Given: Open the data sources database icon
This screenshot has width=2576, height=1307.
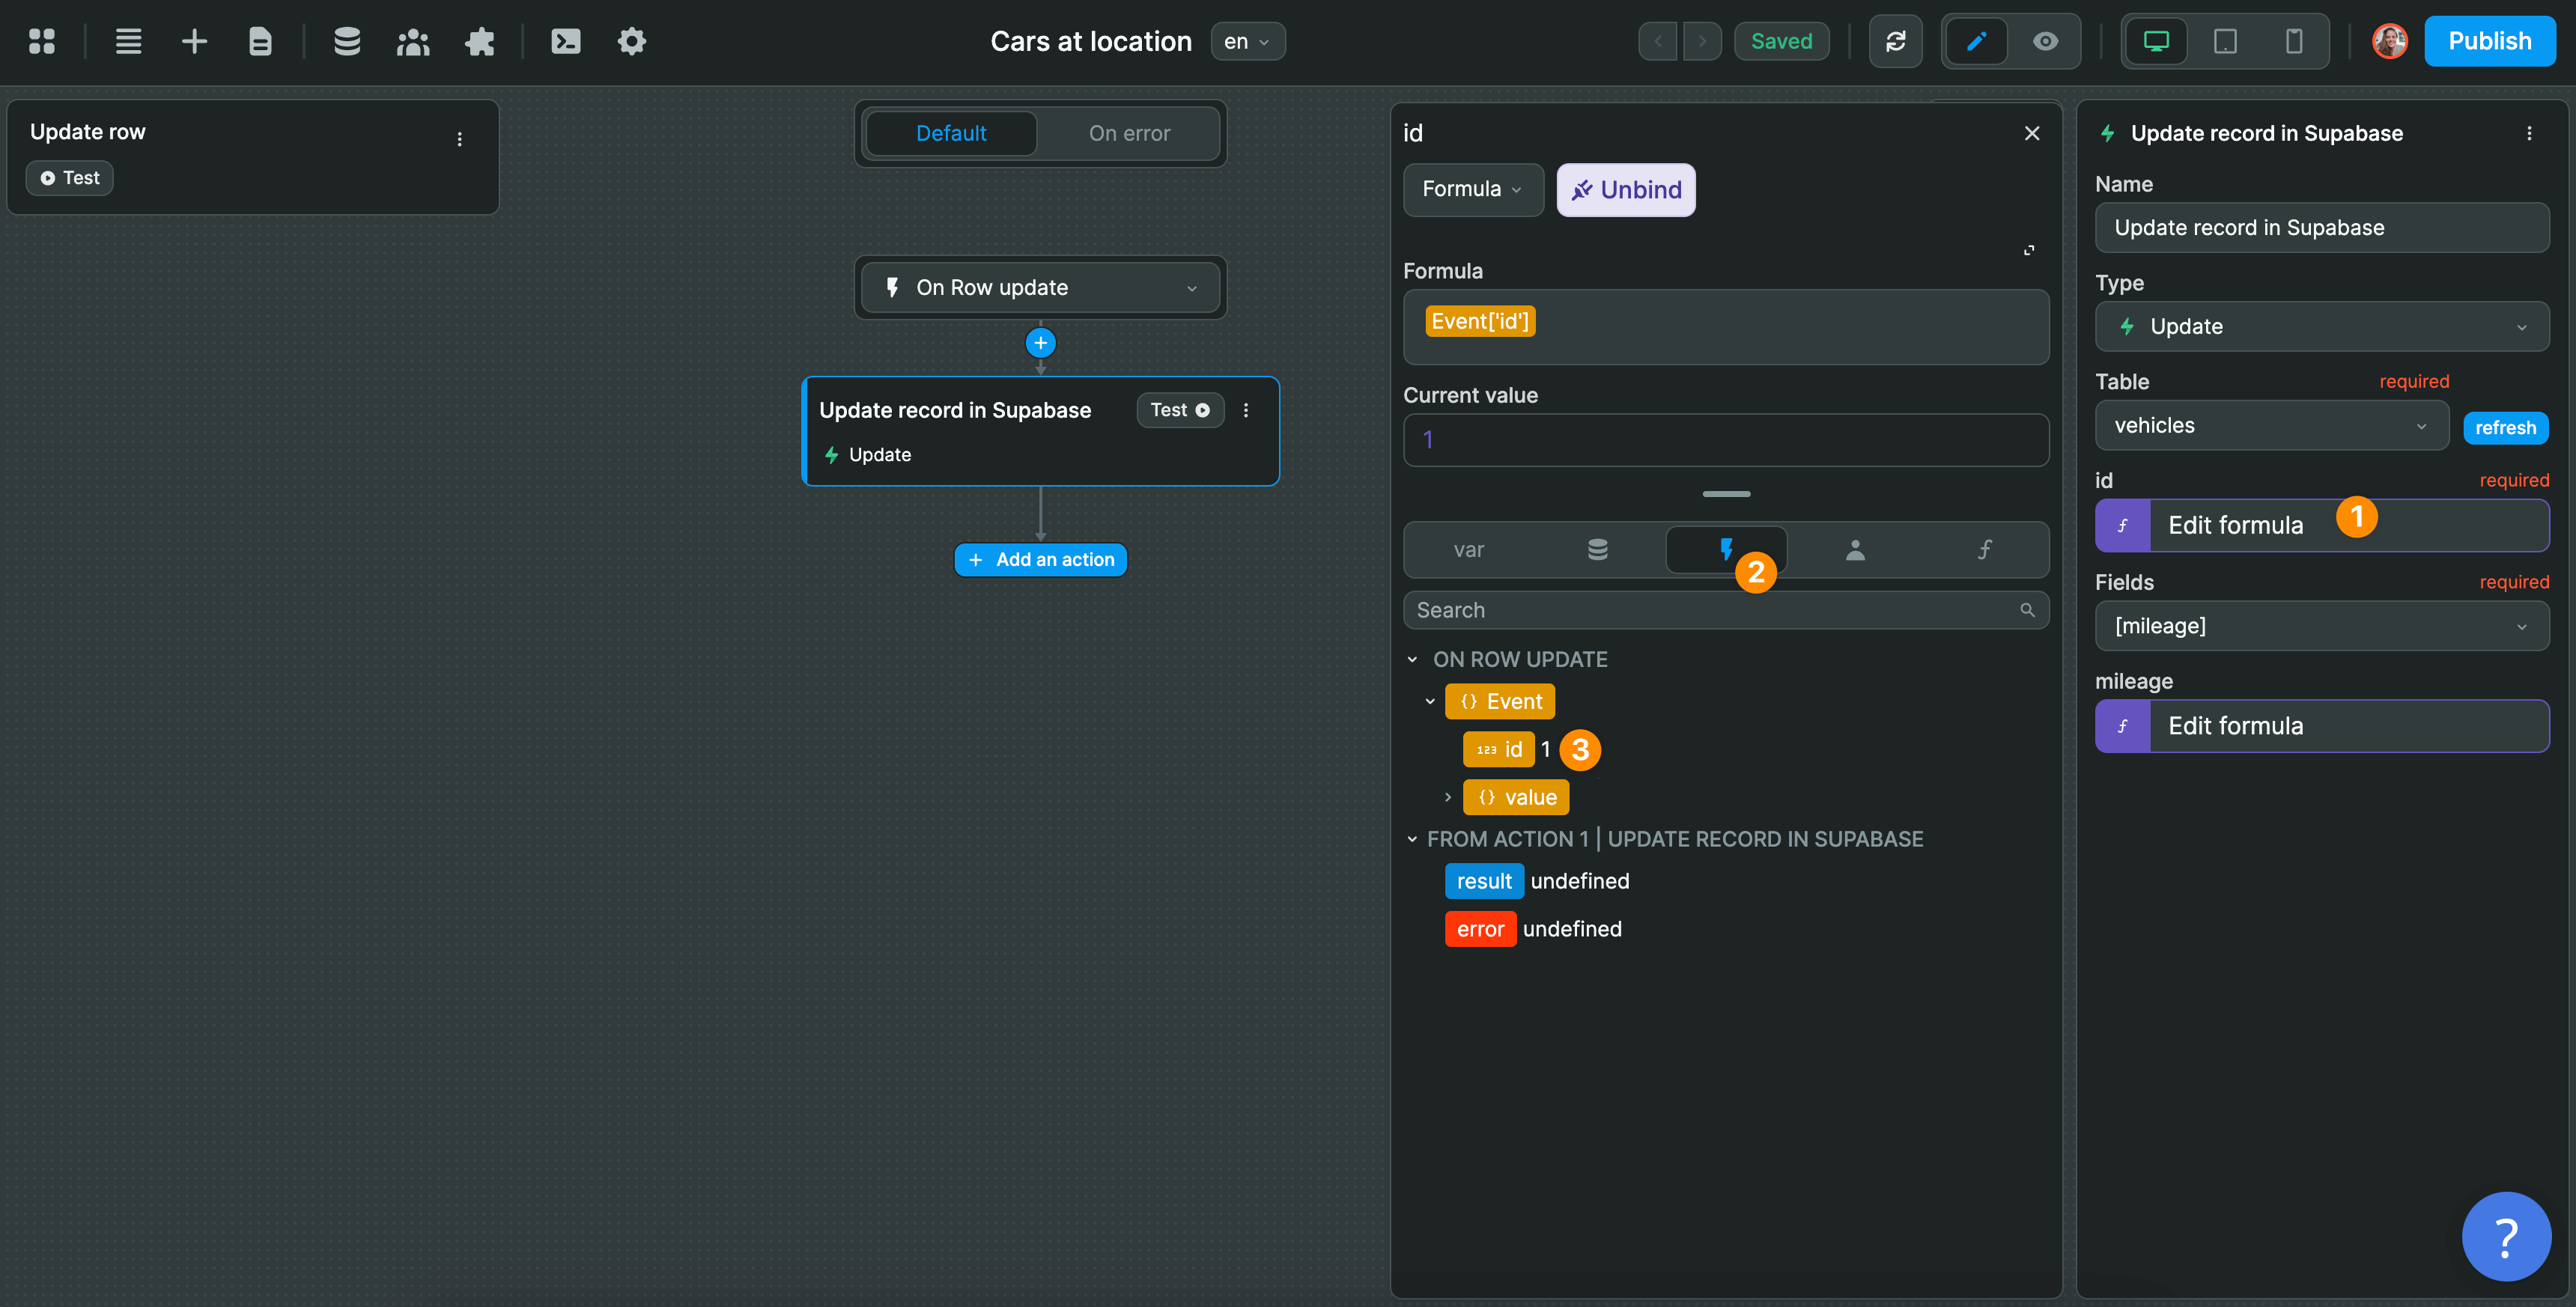Looking at the screenshot, I should tap(347, 41).
